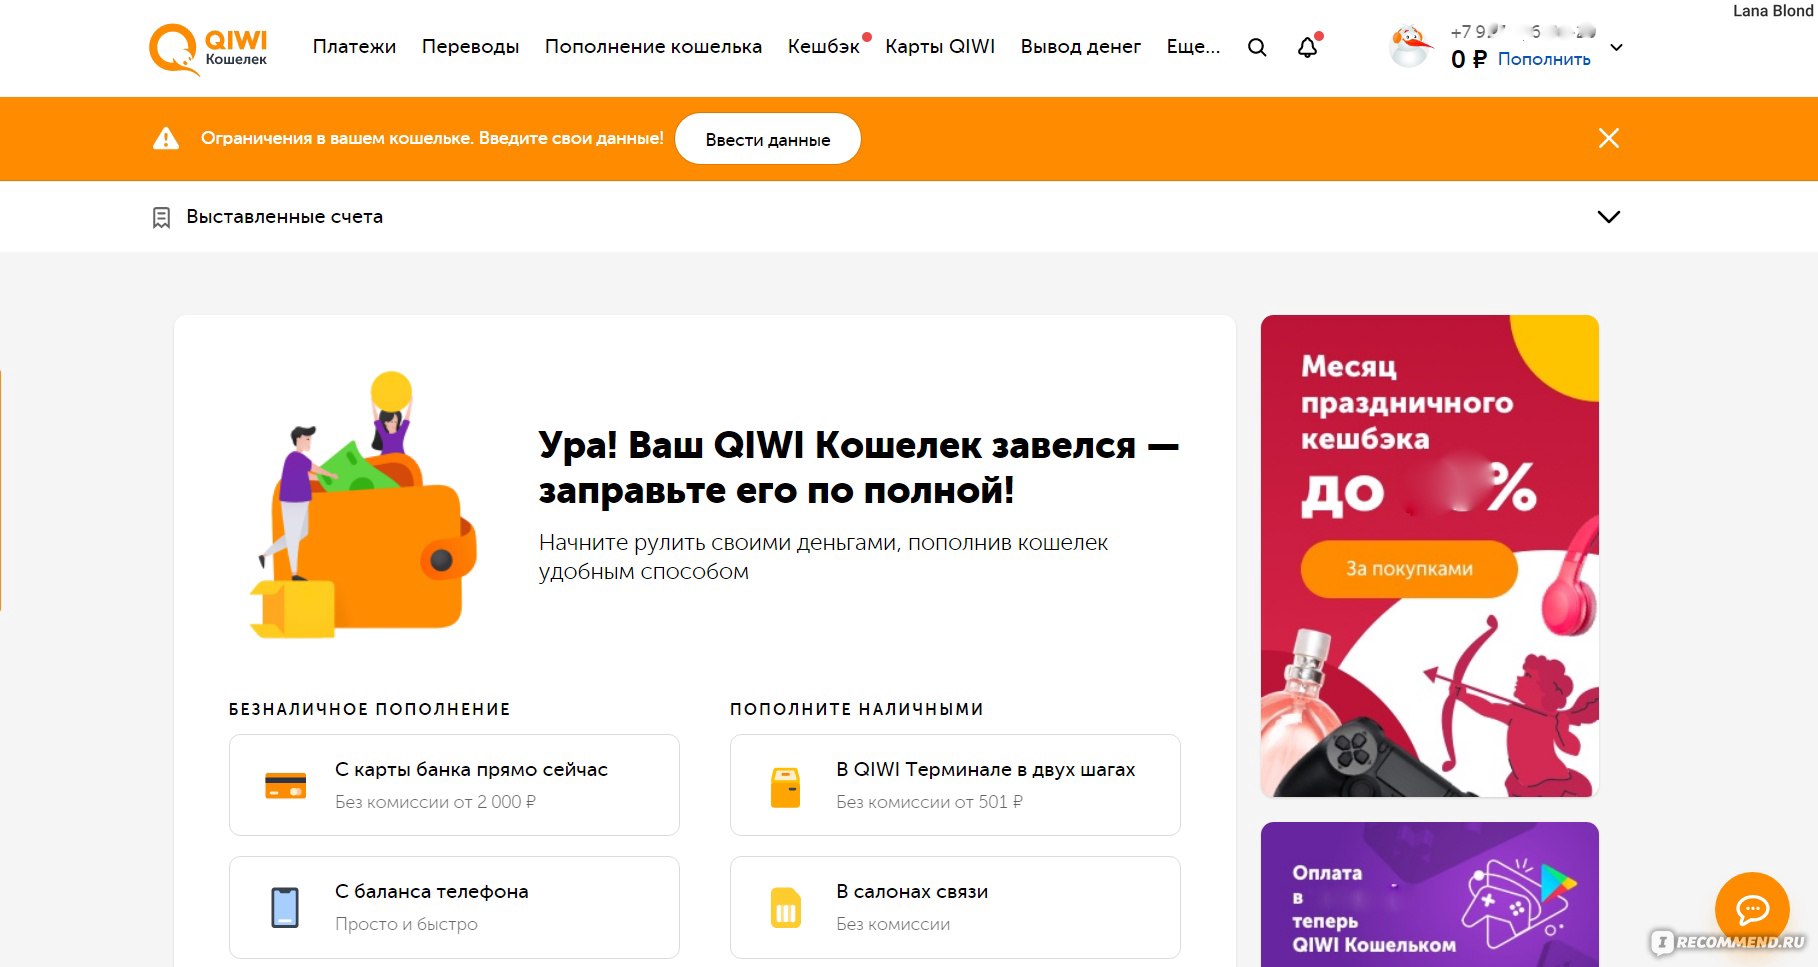Click the Просто и быстро text
This screenshot has height=967, width=1818.
pos(406,924)
